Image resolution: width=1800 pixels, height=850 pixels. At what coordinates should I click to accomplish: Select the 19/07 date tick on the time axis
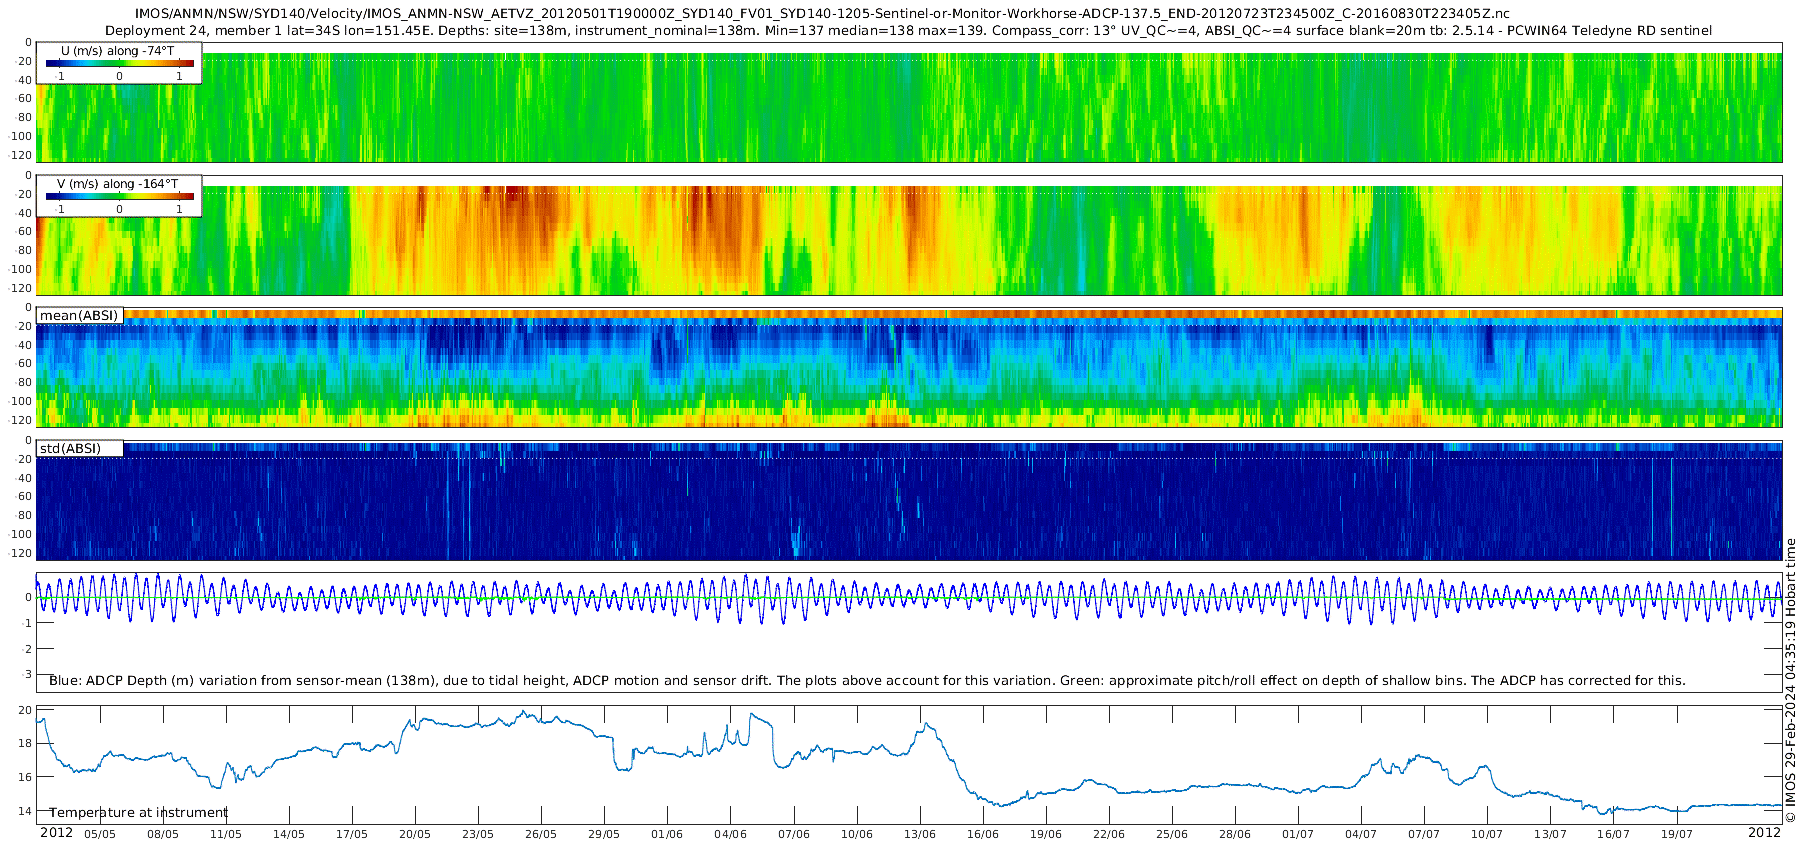[1677, 834]
